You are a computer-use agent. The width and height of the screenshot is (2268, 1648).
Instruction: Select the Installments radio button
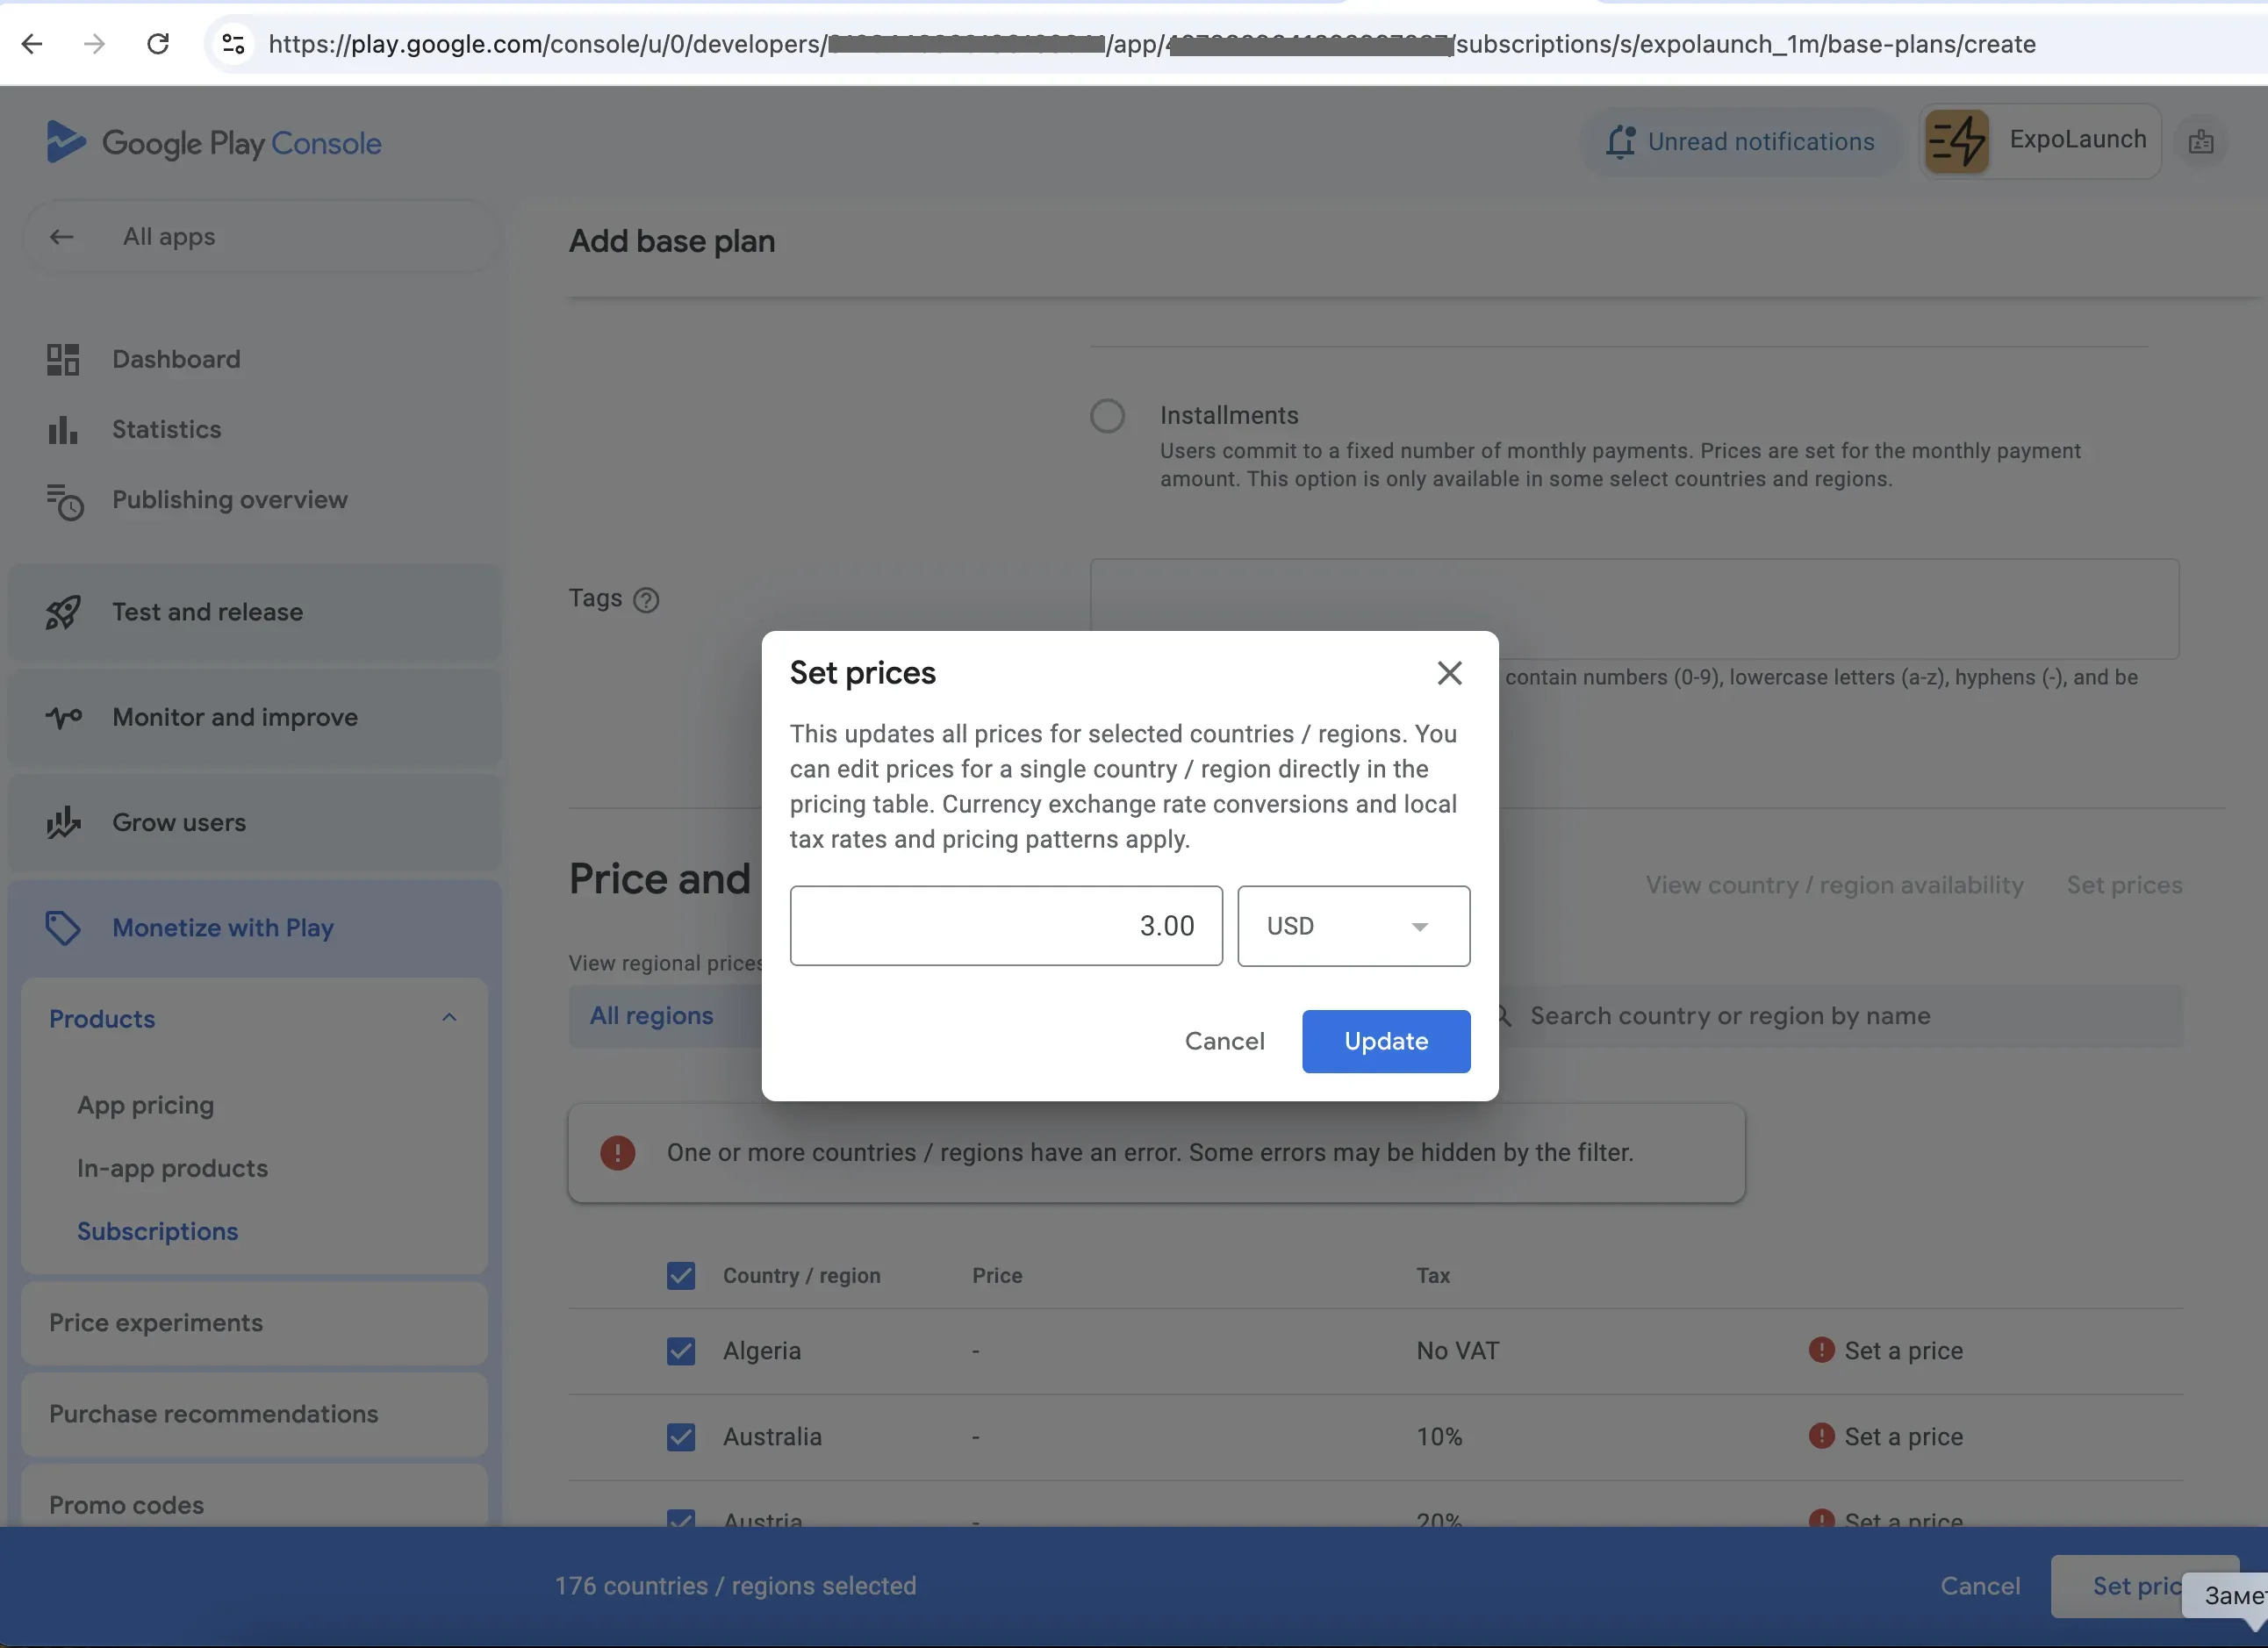1107,416
